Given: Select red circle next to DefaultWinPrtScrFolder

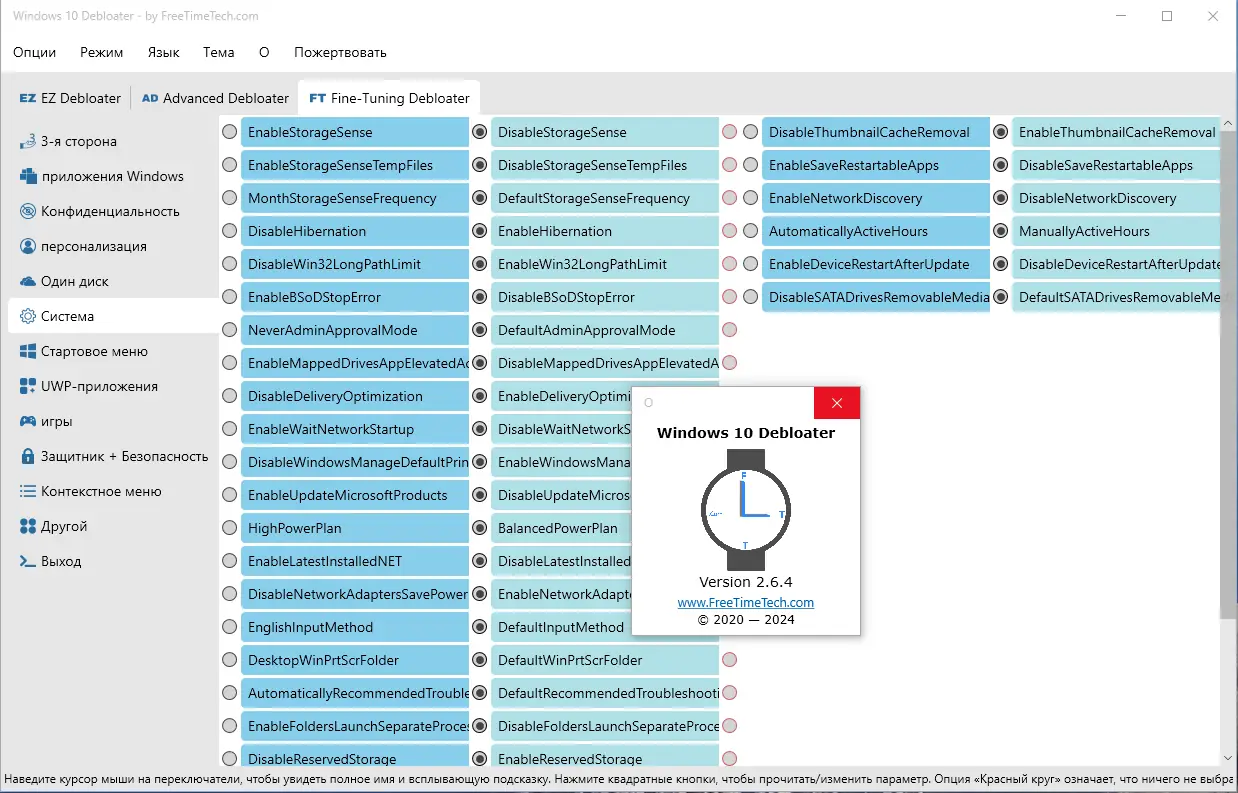Looking at the screenshot, I should (730, 660).
